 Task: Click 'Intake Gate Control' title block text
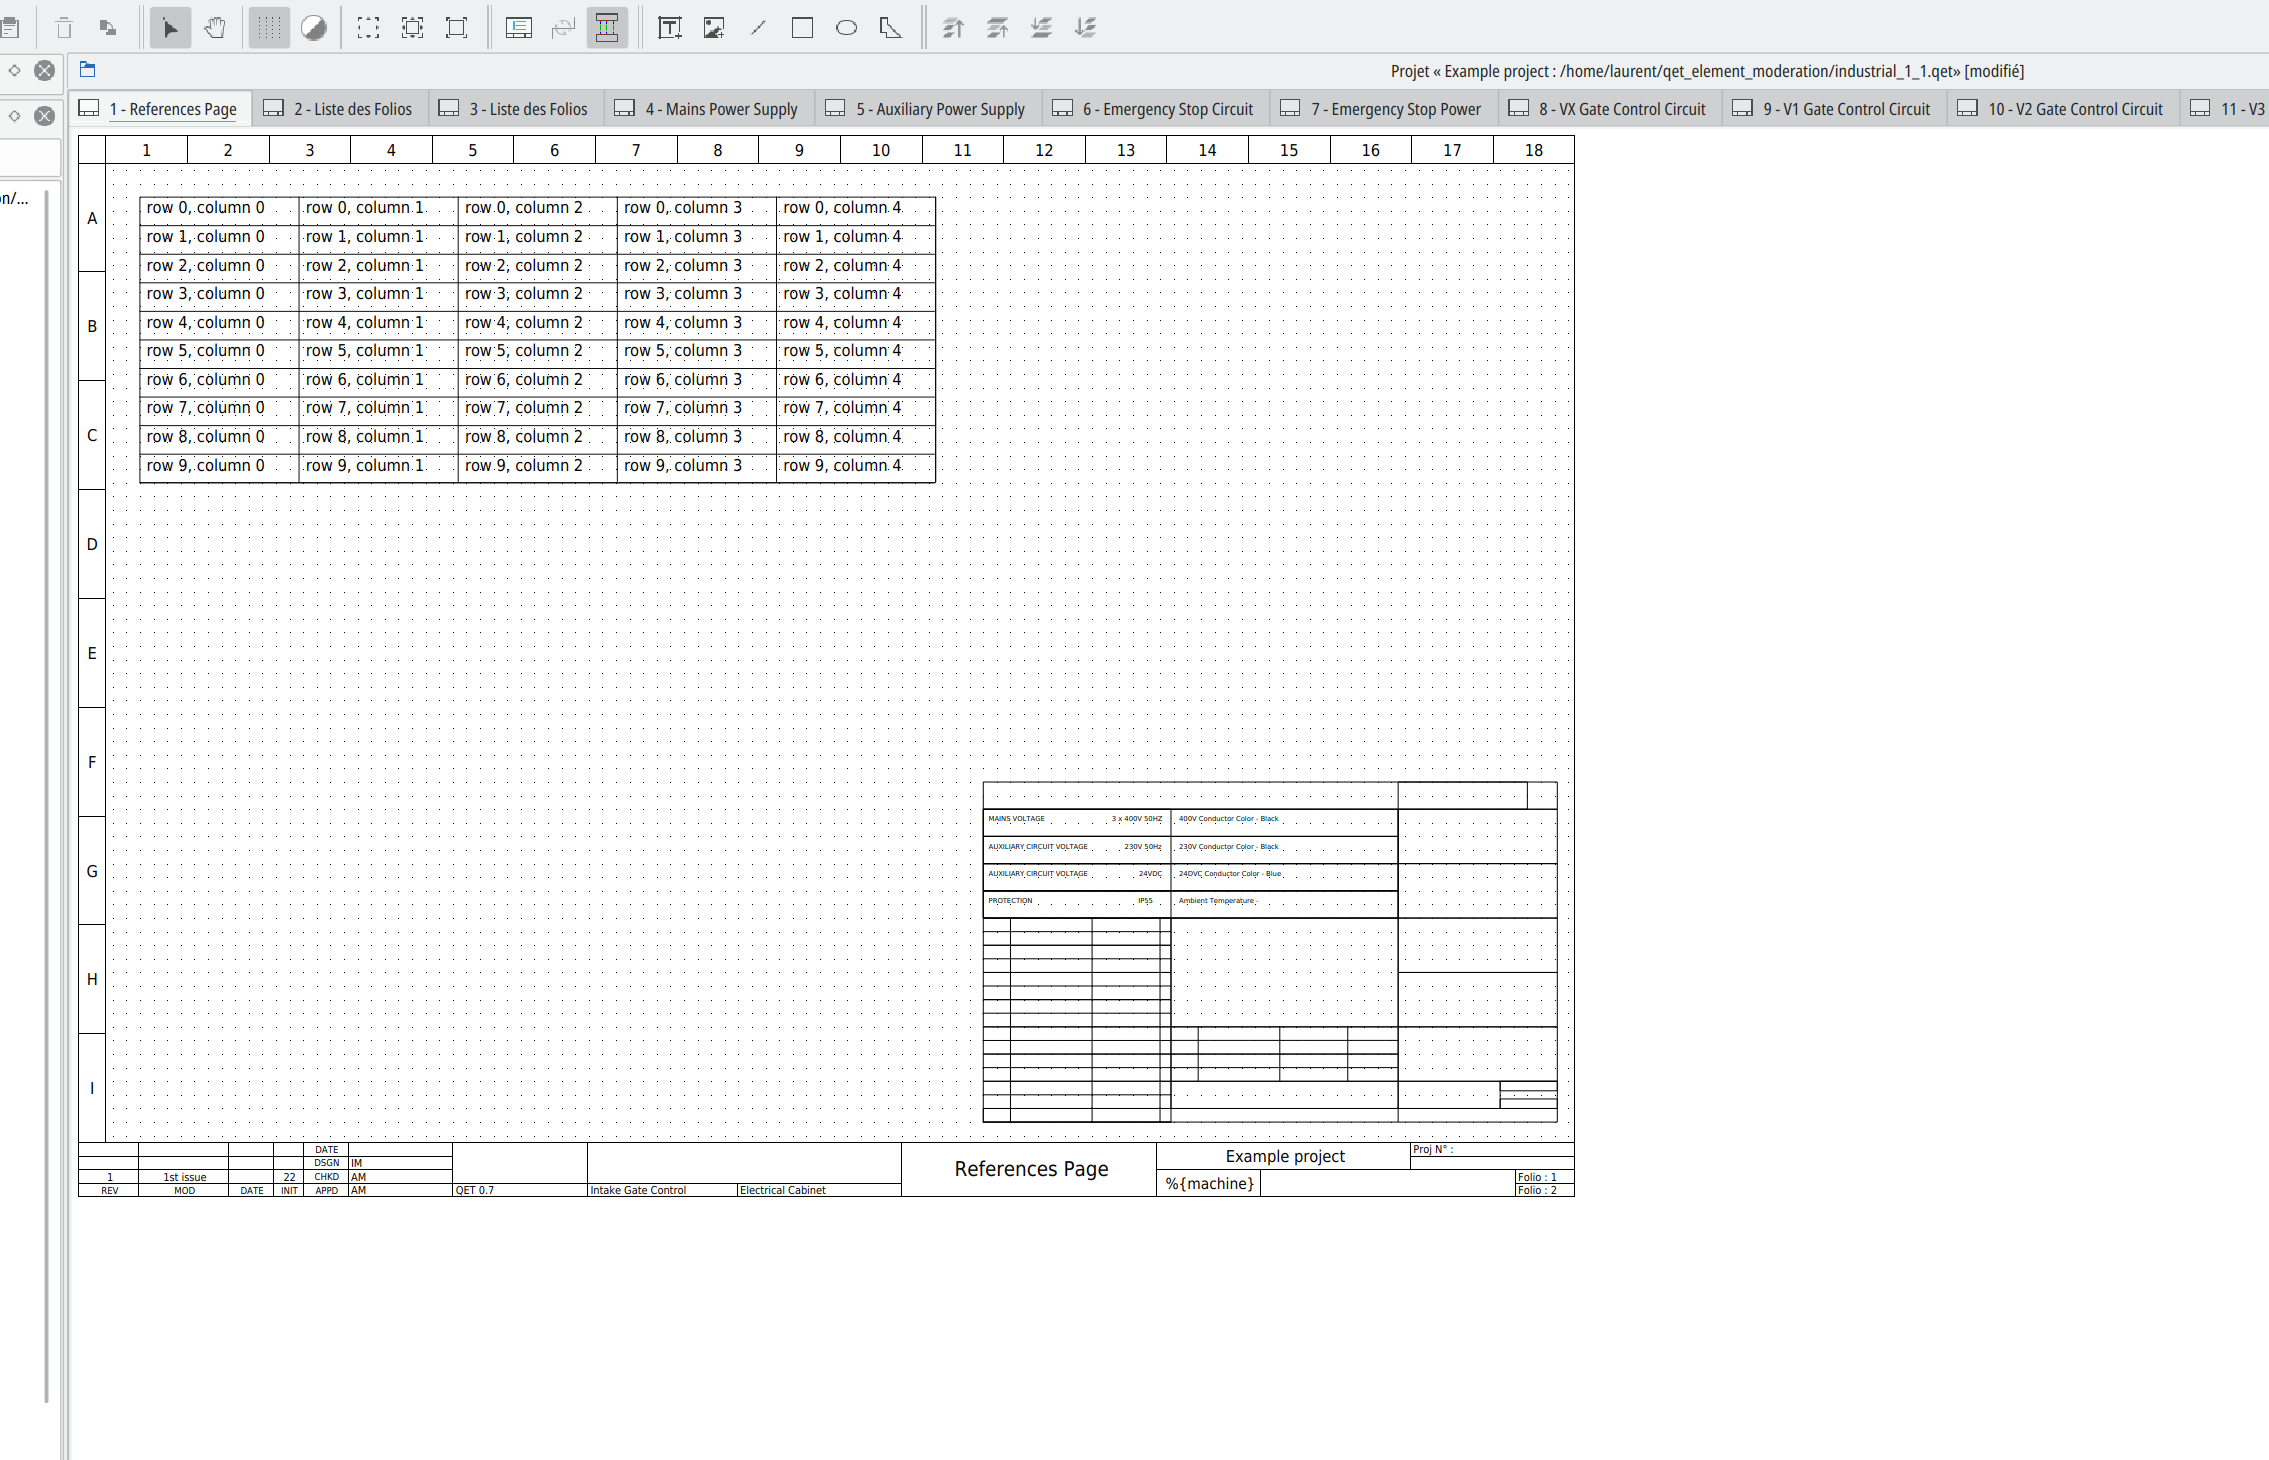638,1190
